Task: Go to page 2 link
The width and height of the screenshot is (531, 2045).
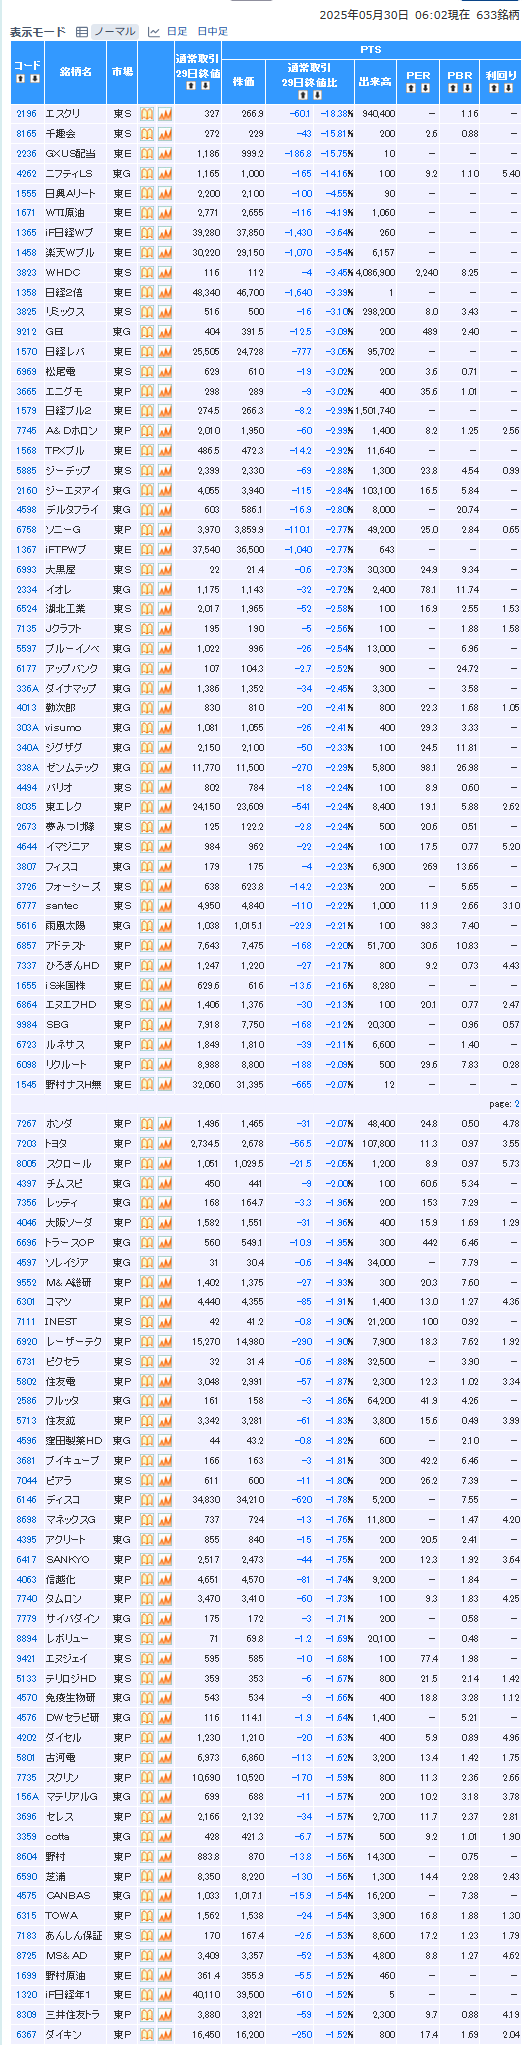Action: point(517,1104)
